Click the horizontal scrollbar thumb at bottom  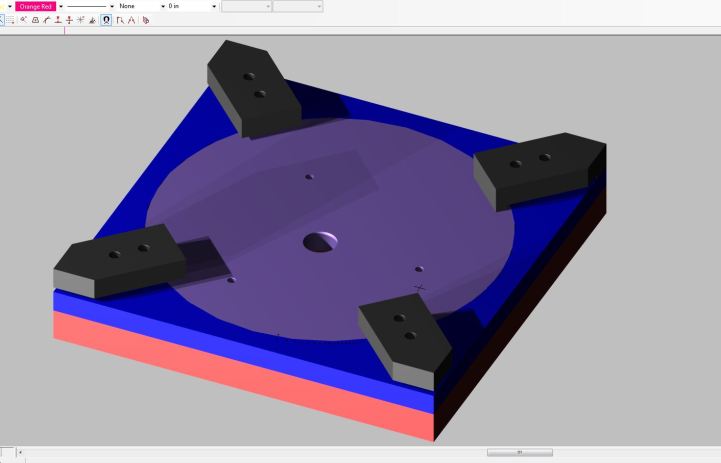point(520,452)
